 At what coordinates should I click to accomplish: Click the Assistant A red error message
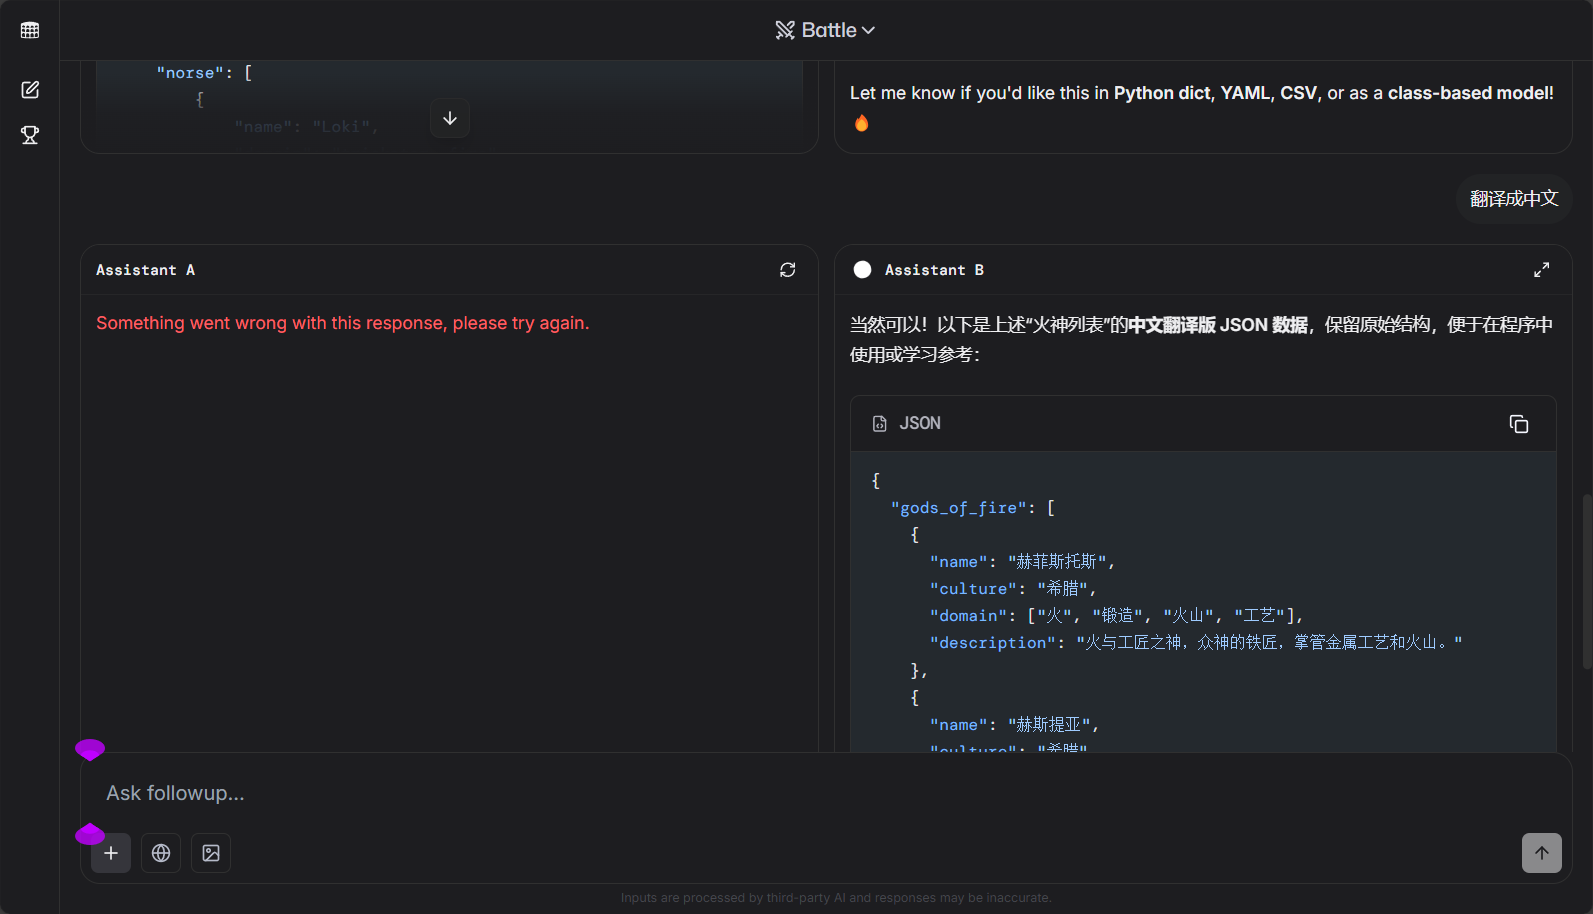(343, 323)
